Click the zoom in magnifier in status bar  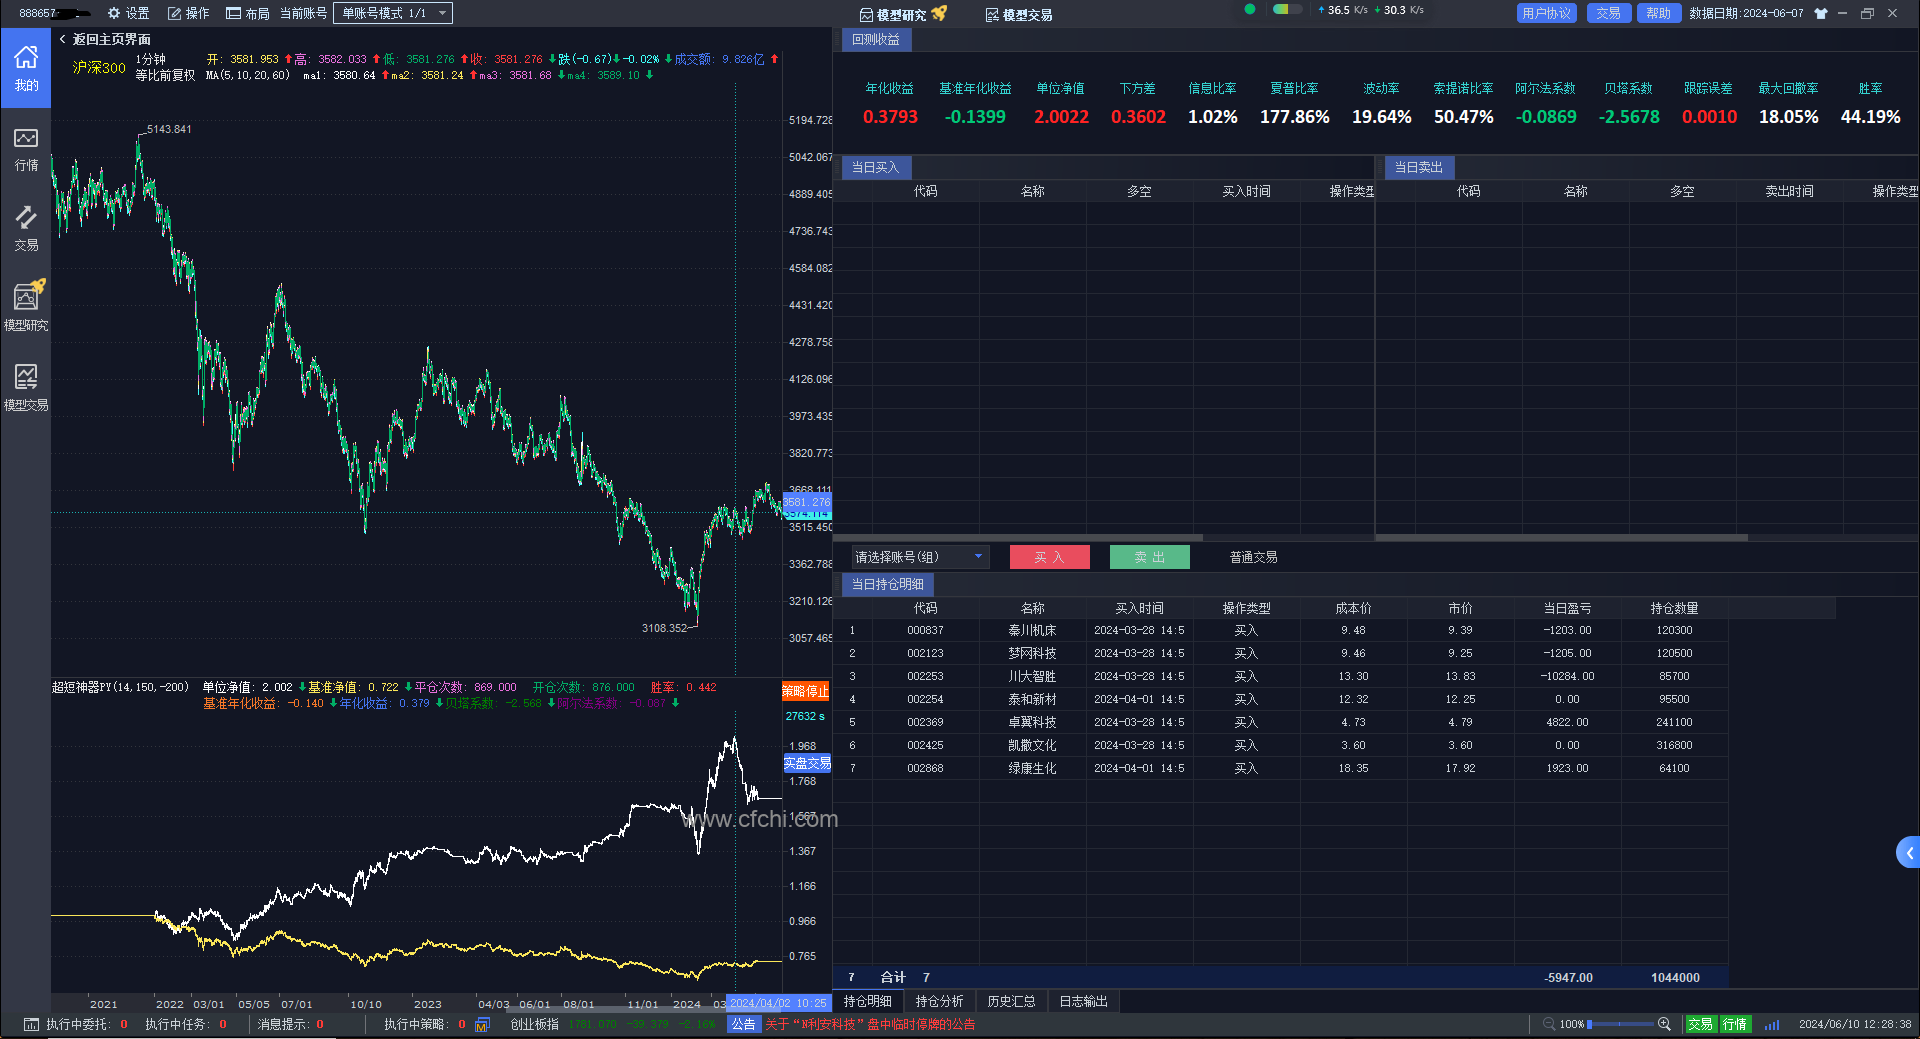point(1665,1024)
